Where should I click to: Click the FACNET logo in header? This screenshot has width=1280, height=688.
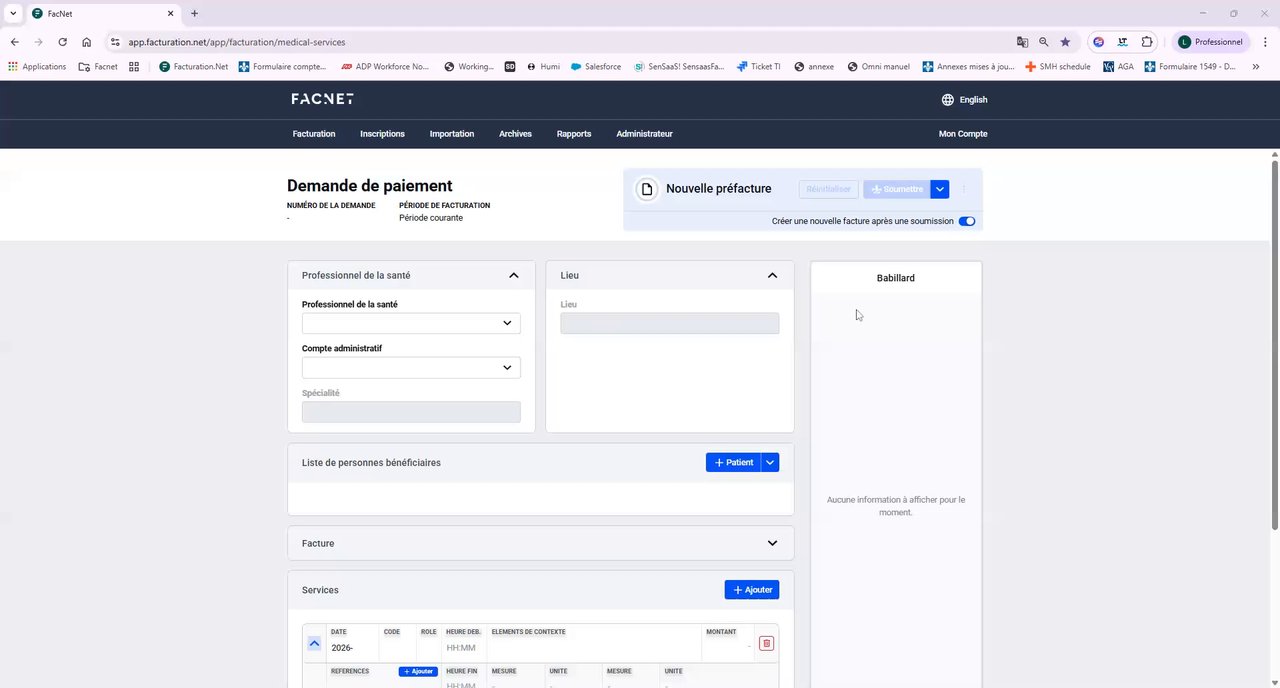322,99
